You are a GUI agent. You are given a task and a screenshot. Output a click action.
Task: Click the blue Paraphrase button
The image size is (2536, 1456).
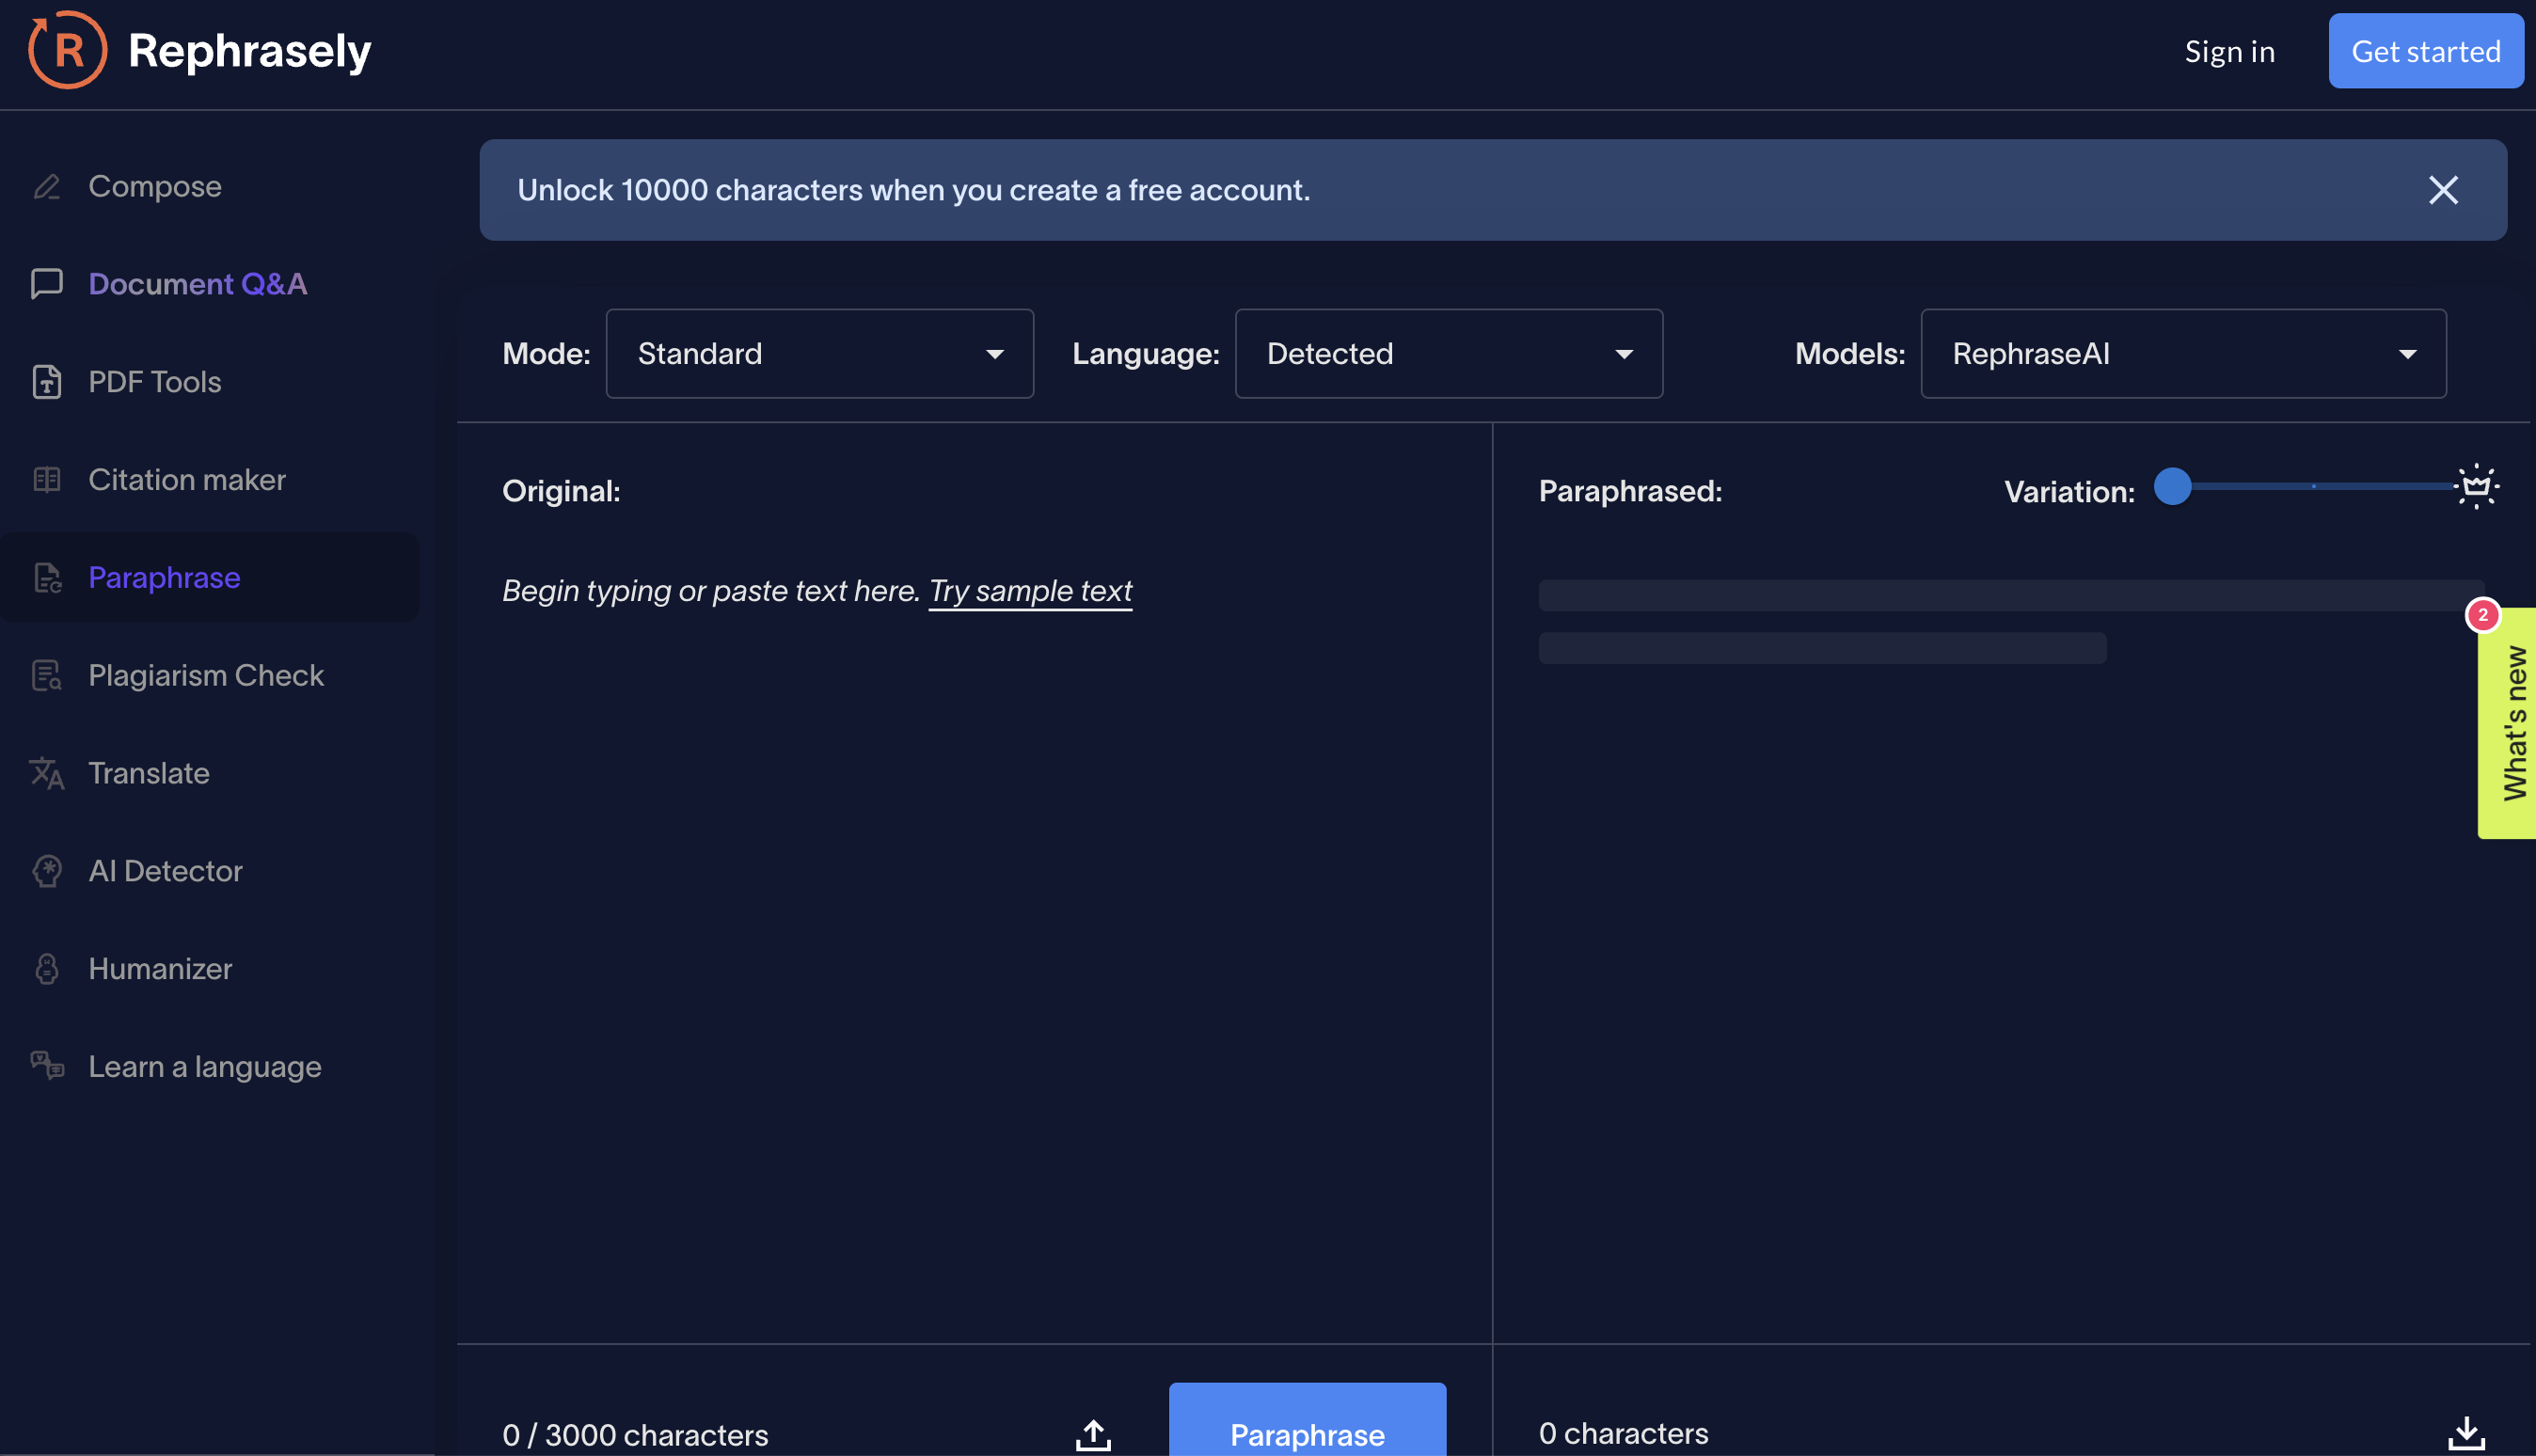click(x=1307, y=1421)
